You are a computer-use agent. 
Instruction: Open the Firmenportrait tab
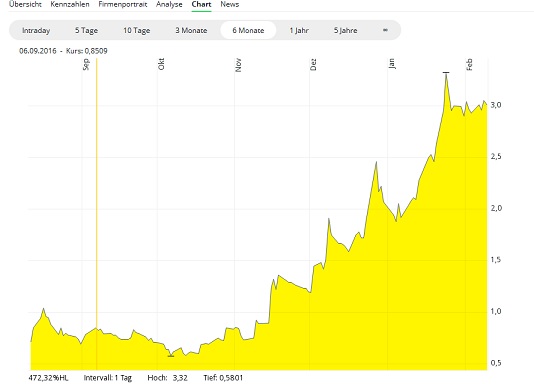[123, 4]
